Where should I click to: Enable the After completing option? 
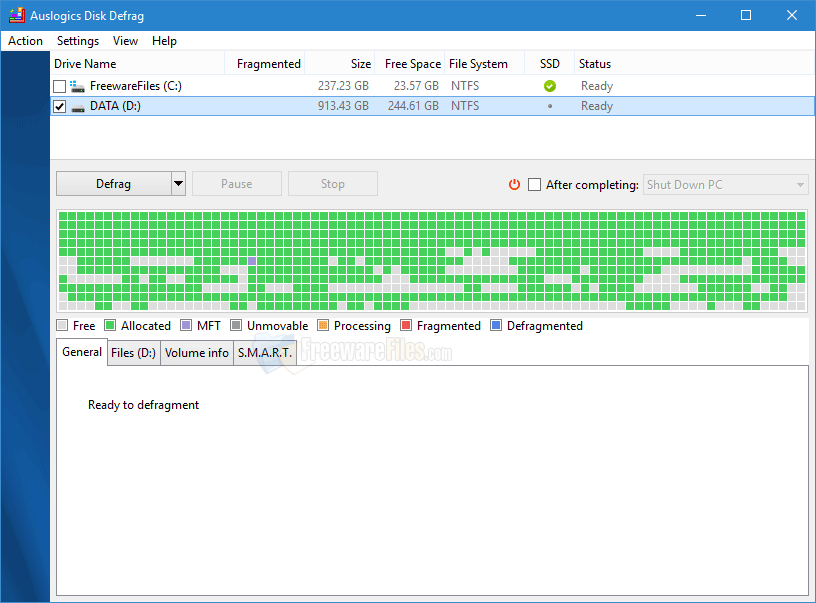(535, 185)
